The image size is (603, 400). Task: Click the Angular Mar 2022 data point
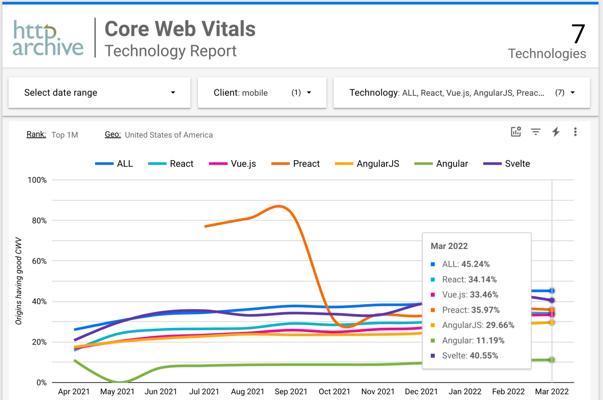(552, 360)
